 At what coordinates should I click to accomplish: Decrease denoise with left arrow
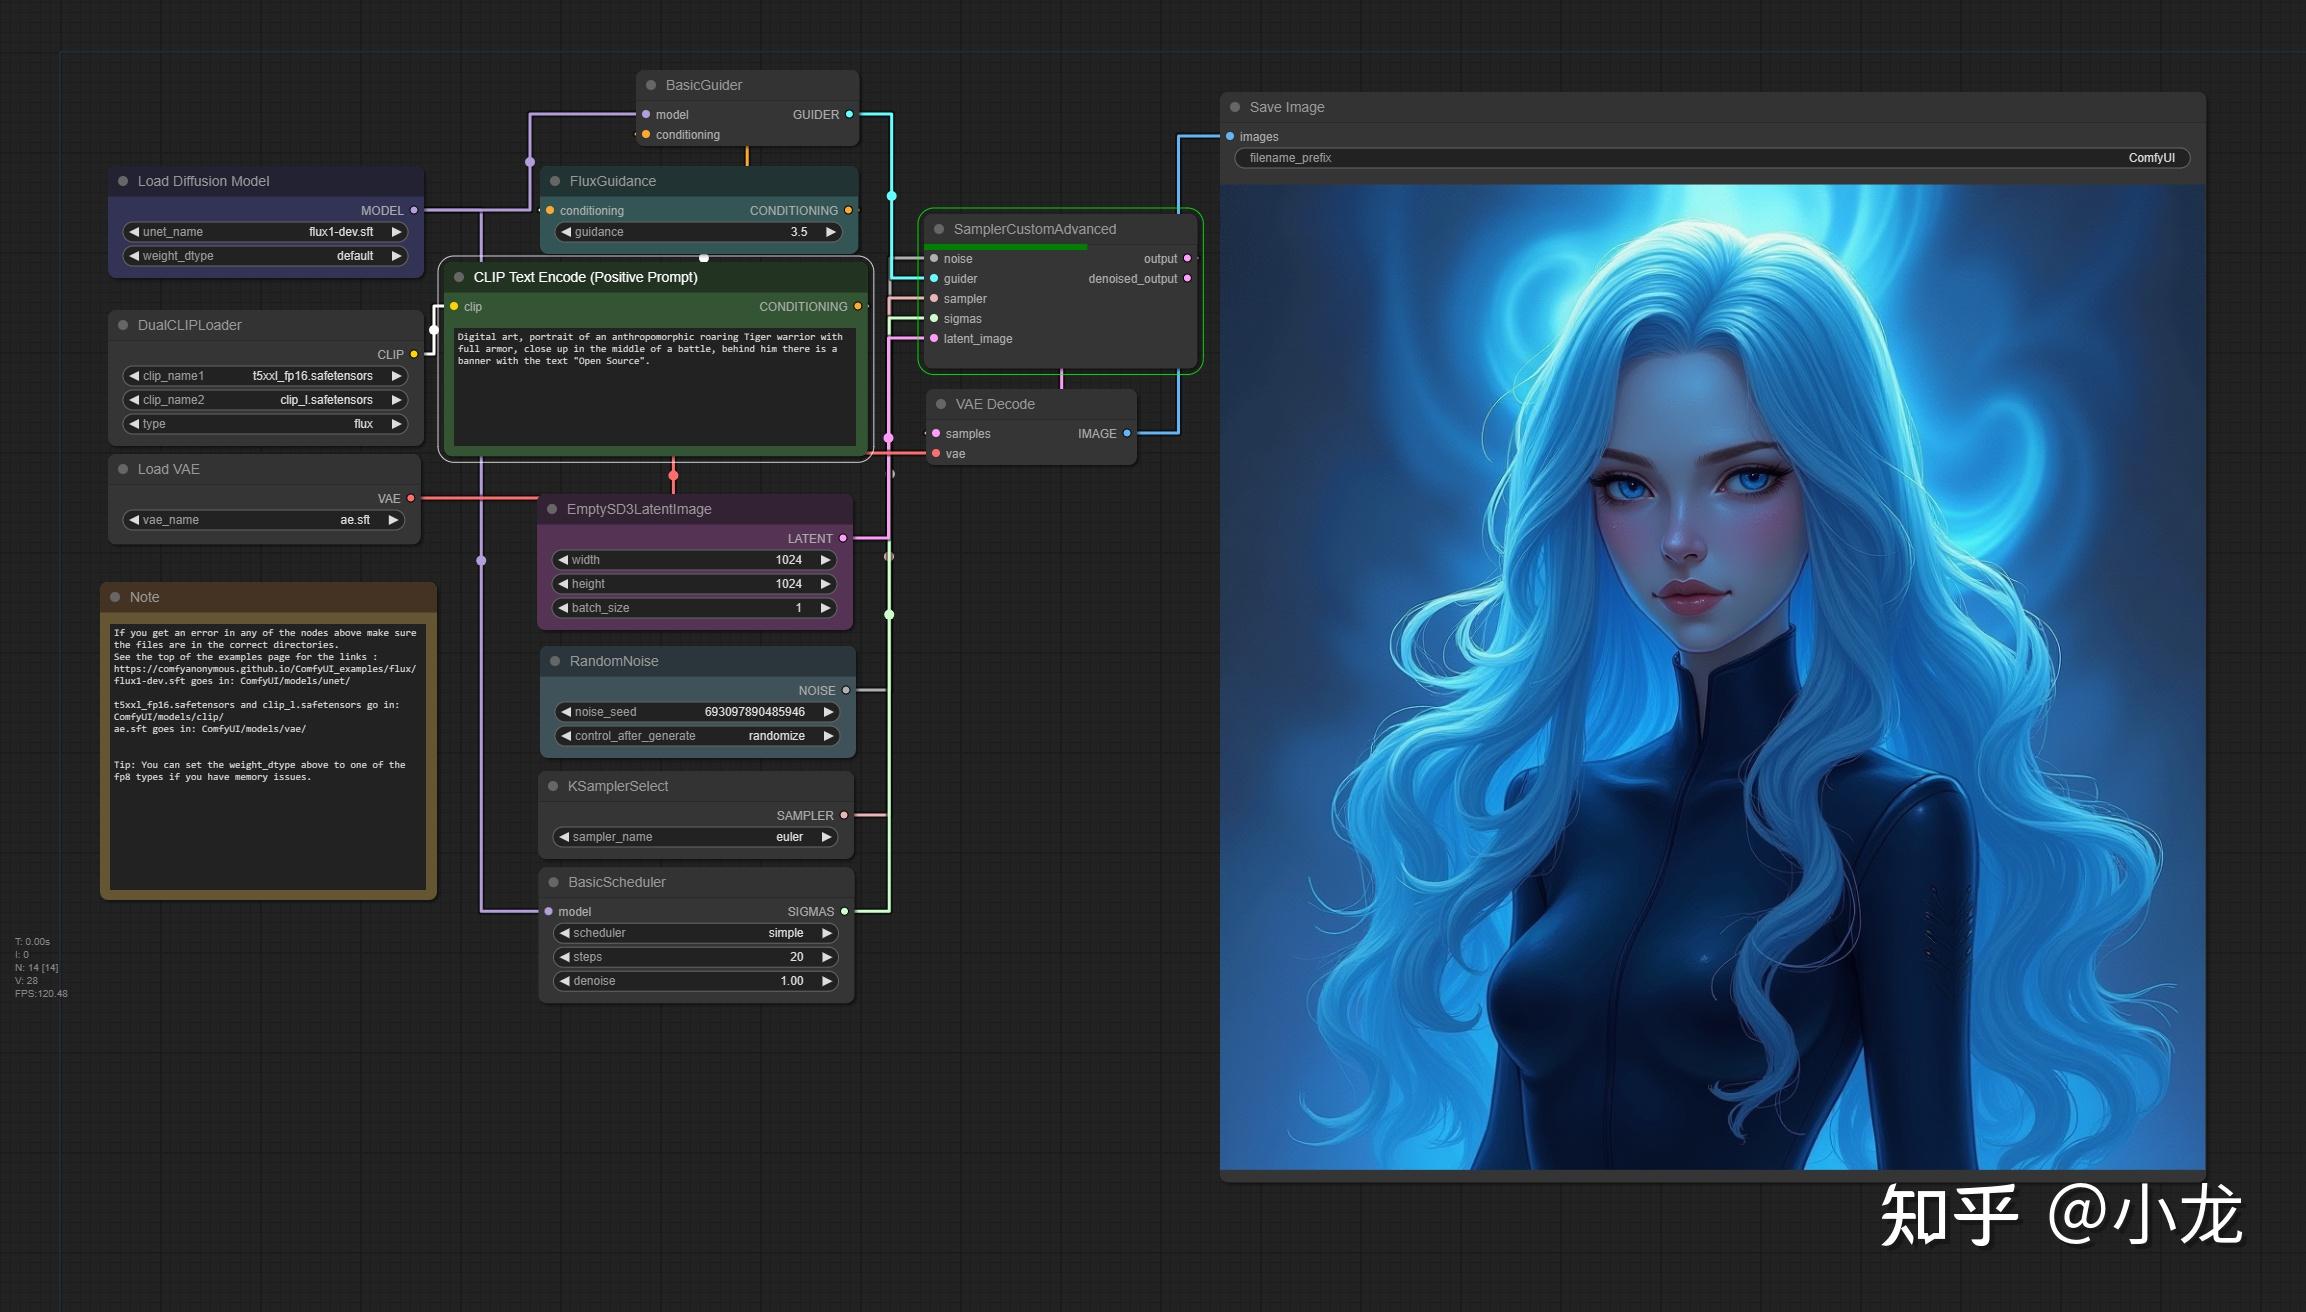click(x=565, y=981)
